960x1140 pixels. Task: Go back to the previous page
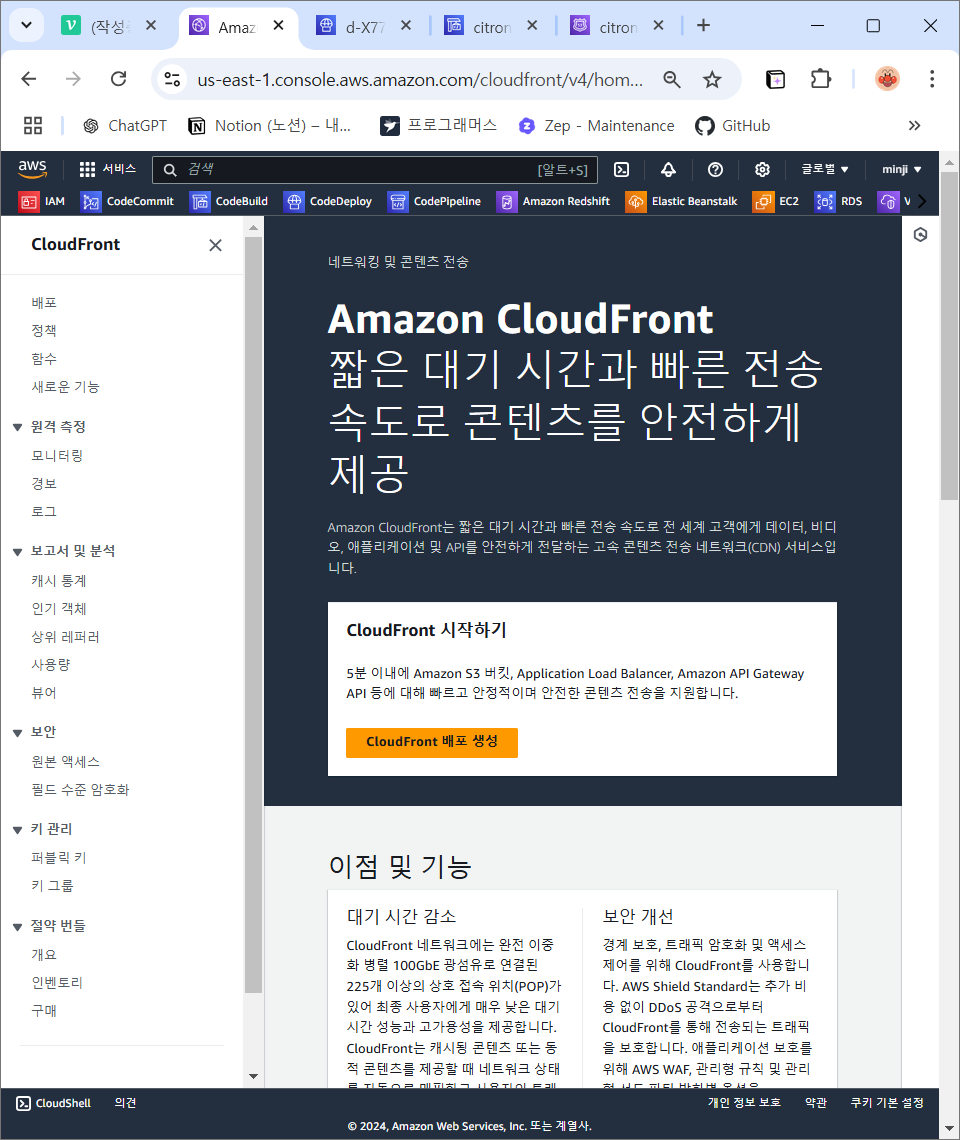(x=29, y=79)
